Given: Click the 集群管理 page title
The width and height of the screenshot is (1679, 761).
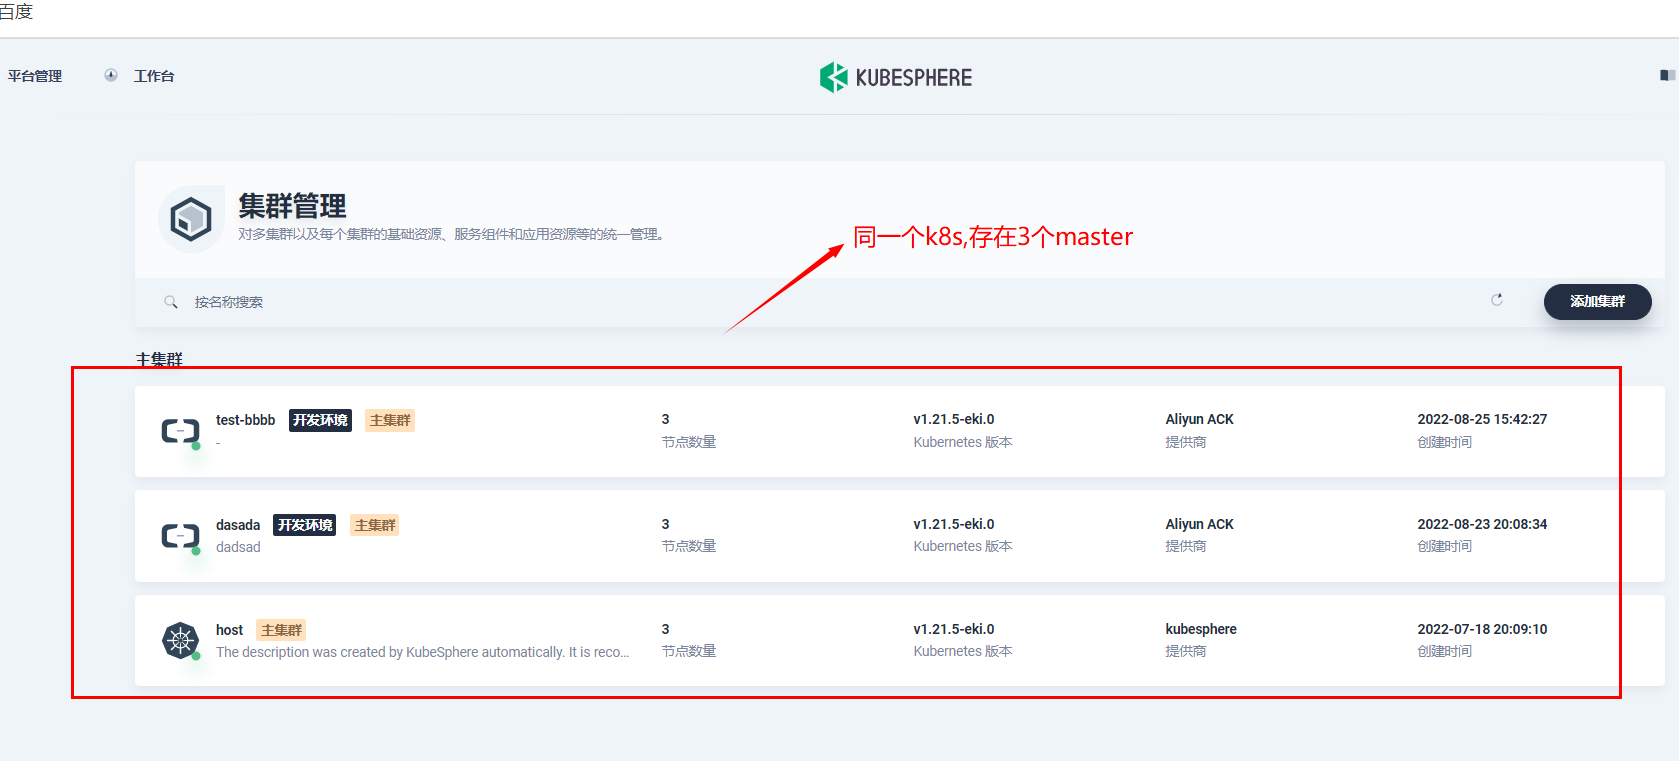Looking at the screenshot, I should [x=292, y=206].
